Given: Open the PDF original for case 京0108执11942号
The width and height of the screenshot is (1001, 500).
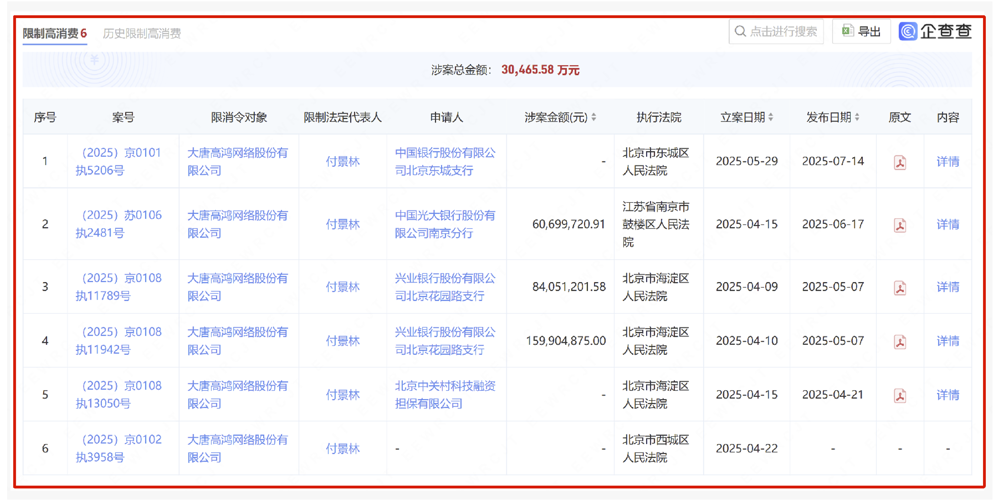Looking at the screenshot, I should pos(899,341).
